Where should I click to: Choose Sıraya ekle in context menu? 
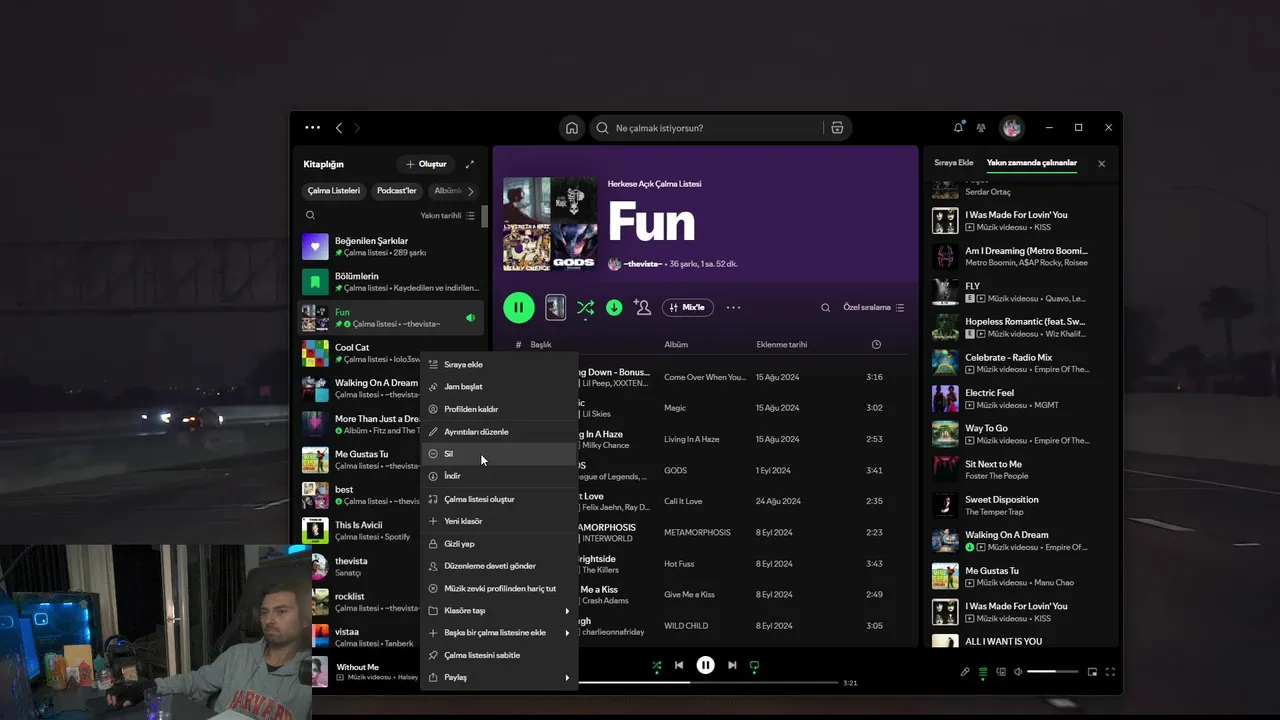click(x=499, y=365)
